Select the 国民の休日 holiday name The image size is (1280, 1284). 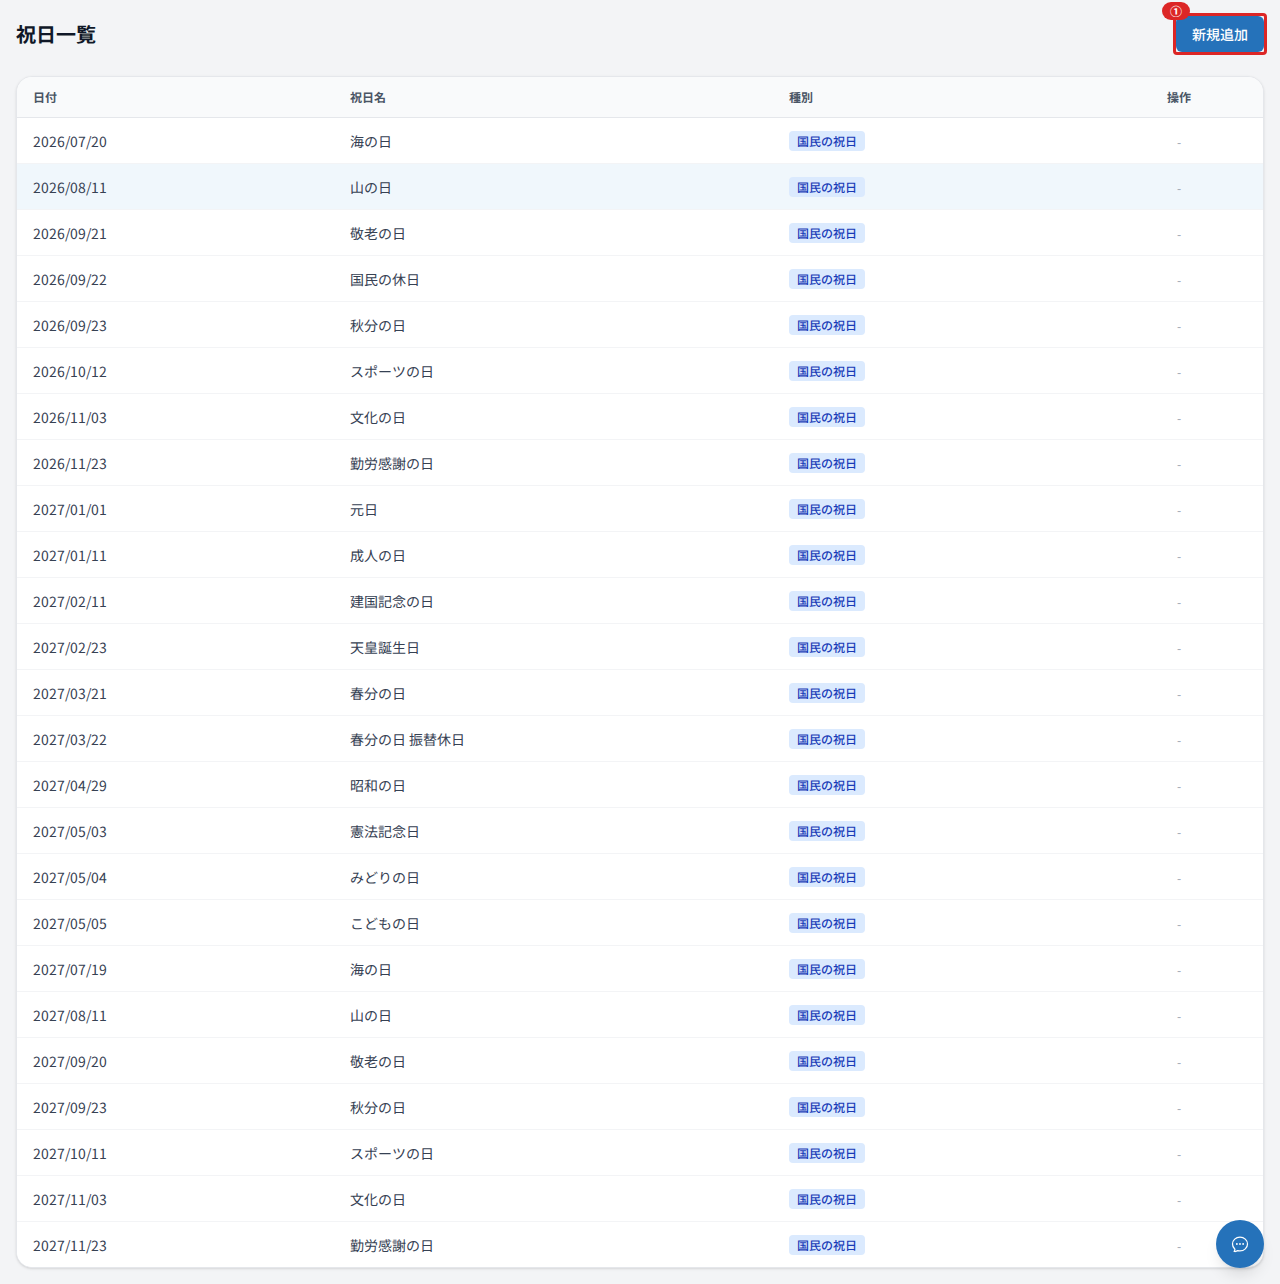[x=385, y=280]
